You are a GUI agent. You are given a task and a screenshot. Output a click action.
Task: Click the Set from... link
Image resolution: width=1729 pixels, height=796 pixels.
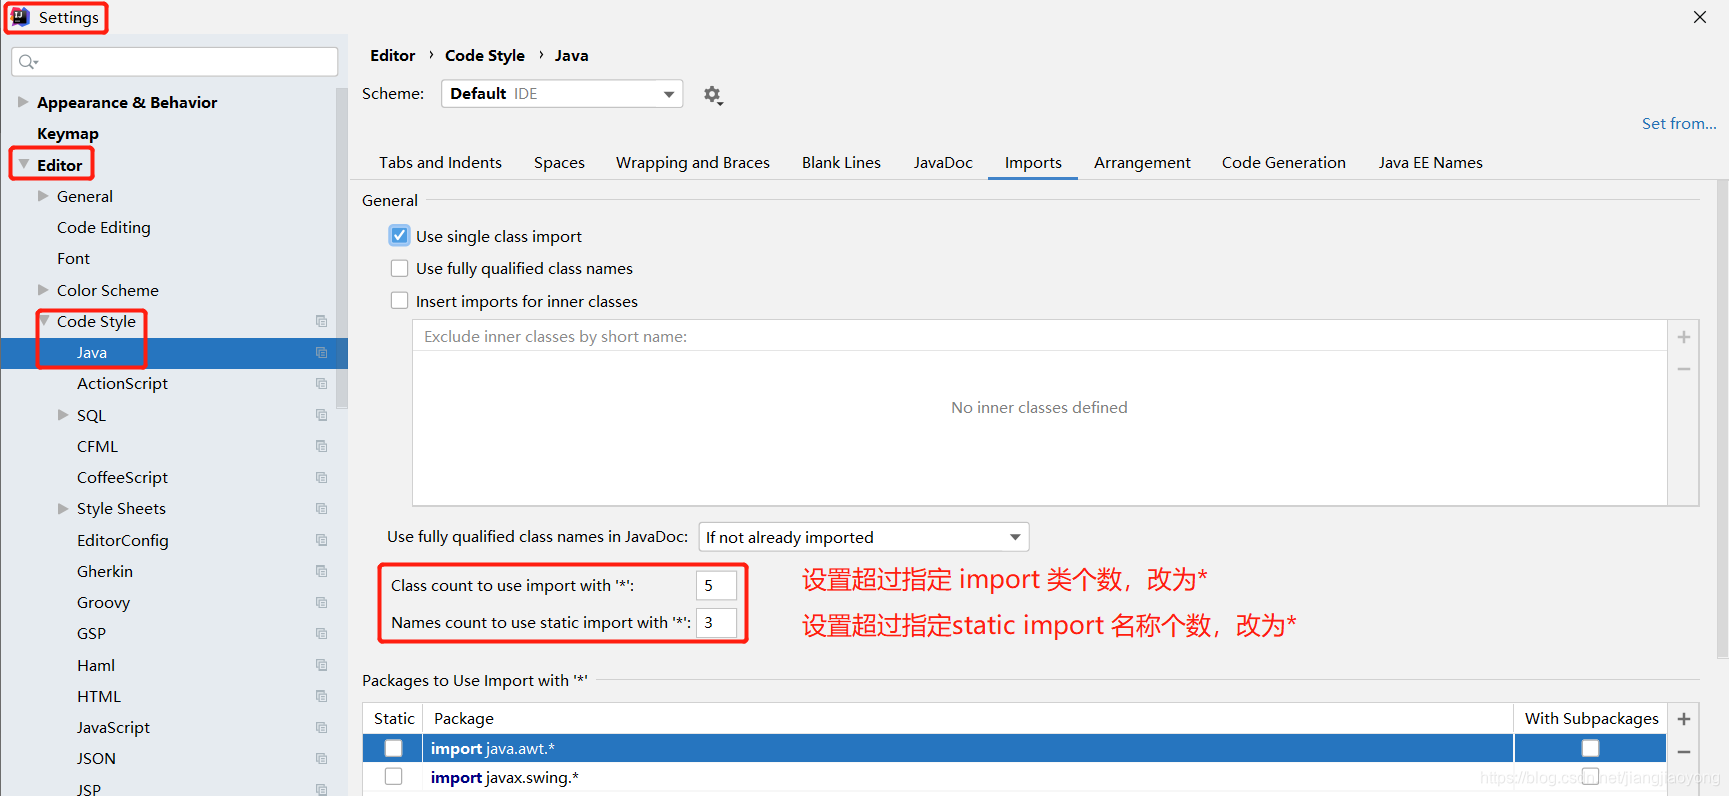pyautogui.click(x=1679, y=123)
